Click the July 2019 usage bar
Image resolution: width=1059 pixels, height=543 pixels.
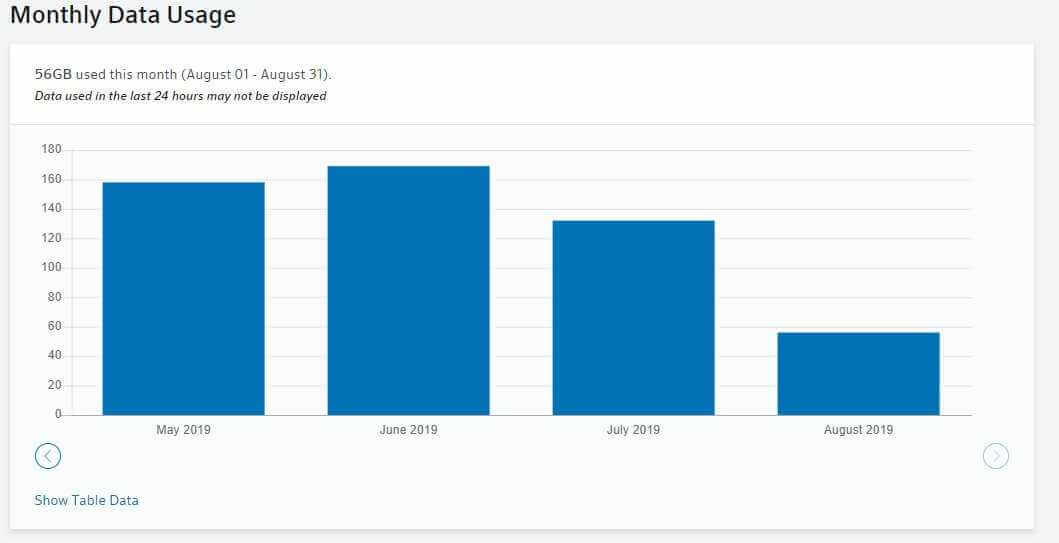click(x=633, y=317)
